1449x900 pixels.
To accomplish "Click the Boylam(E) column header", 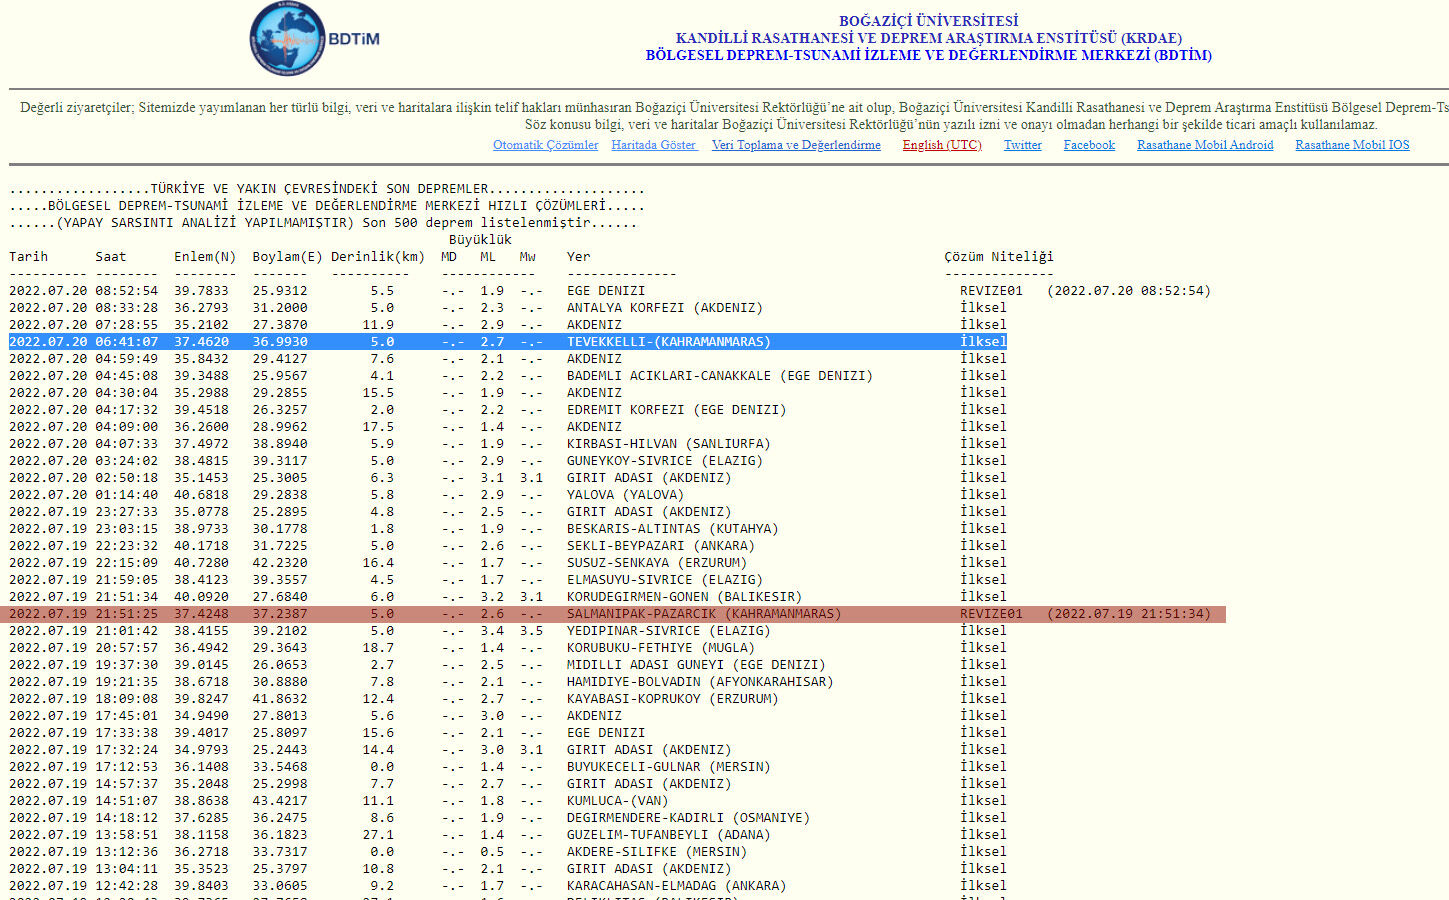I will 287,257.
